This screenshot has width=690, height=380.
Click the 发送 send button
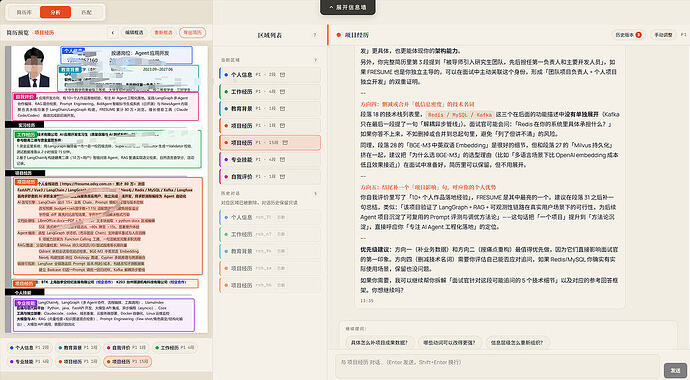[675, 370]
